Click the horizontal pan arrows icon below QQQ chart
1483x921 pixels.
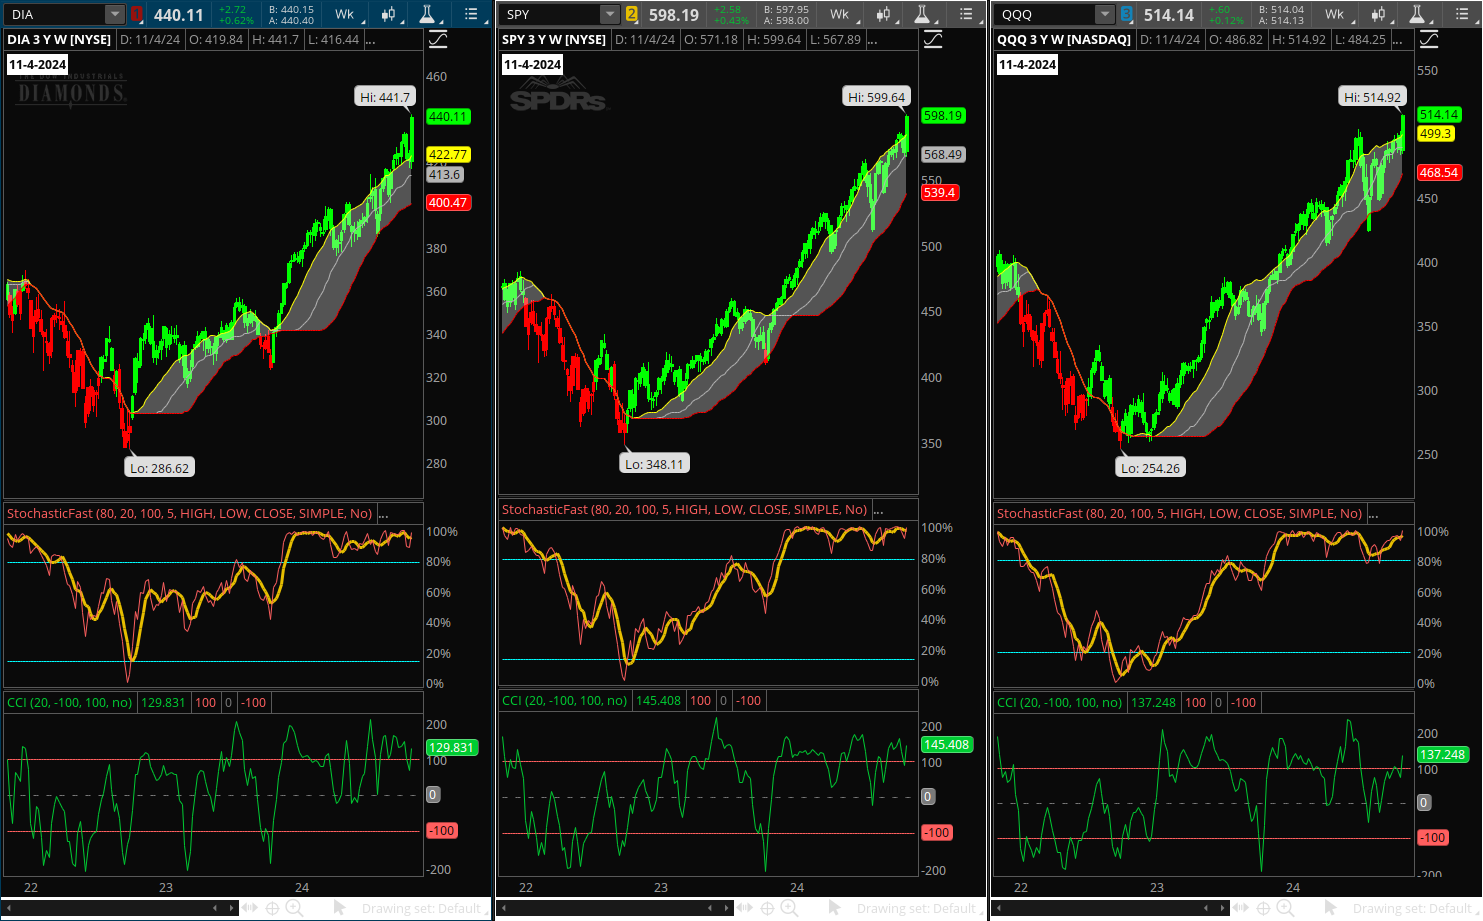tap(1241, 908)
